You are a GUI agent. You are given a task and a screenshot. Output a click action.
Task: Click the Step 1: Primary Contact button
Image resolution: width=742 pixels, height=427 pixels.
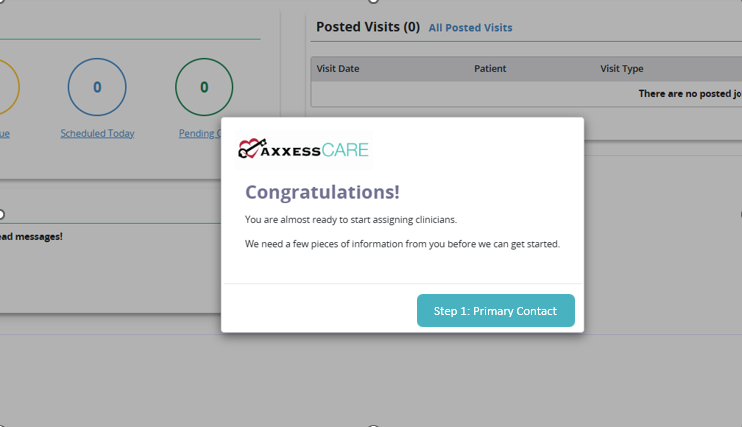[495, 311]
